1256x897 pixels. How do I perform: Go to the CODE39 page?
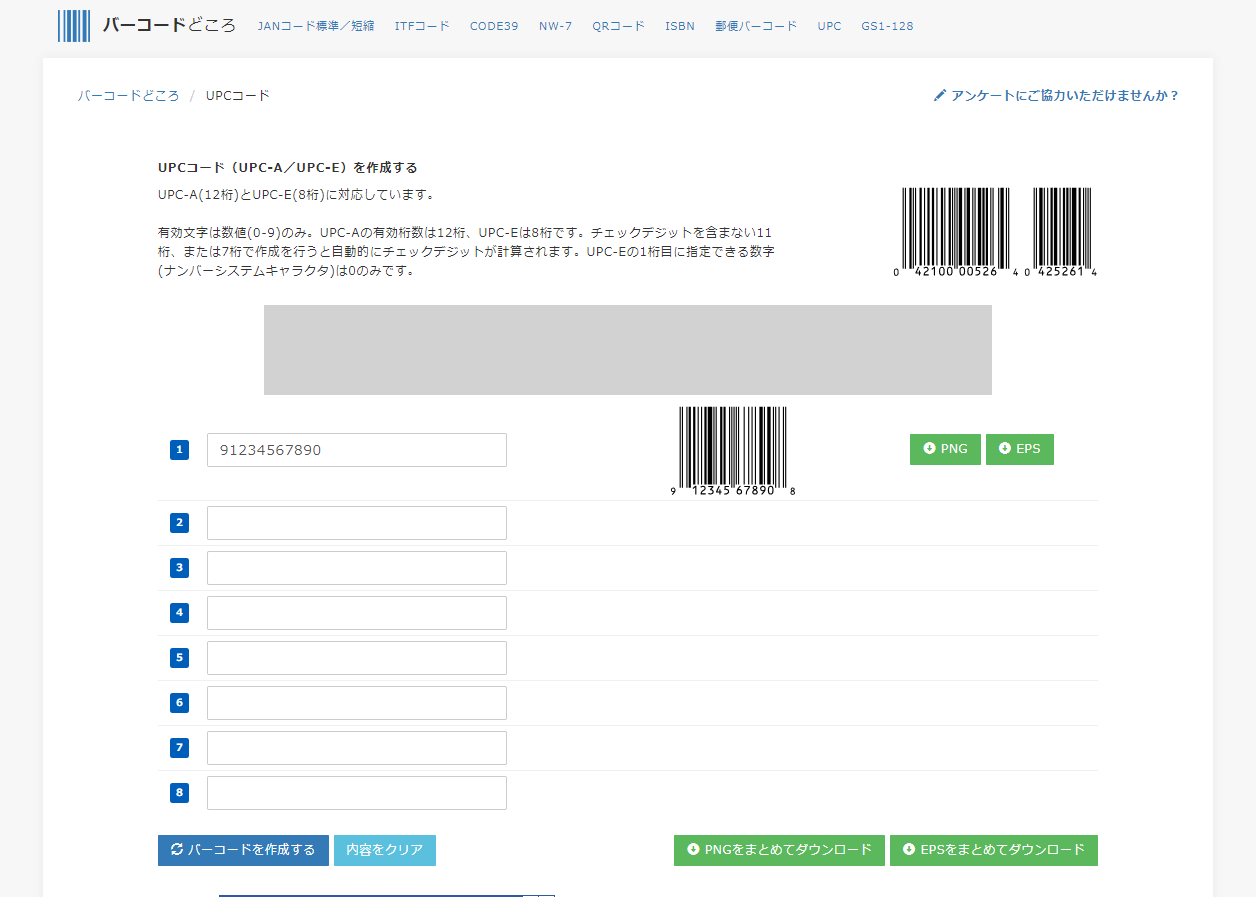494,26
